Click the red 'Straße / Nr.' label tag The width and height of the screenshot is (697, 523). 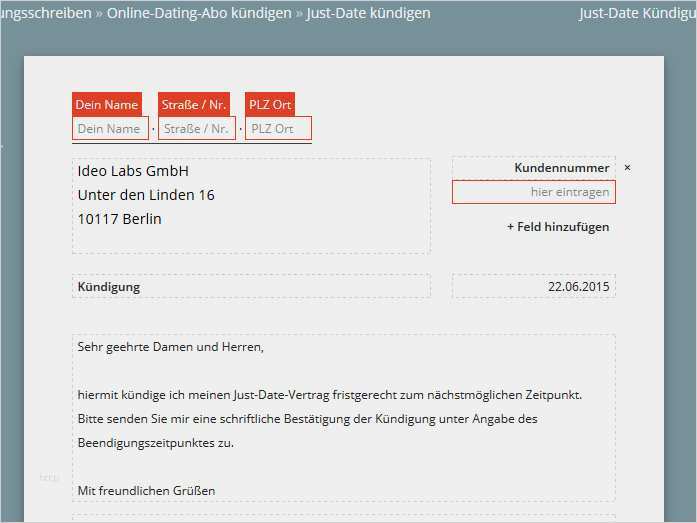pyautogui.click(x=194, y=105)
